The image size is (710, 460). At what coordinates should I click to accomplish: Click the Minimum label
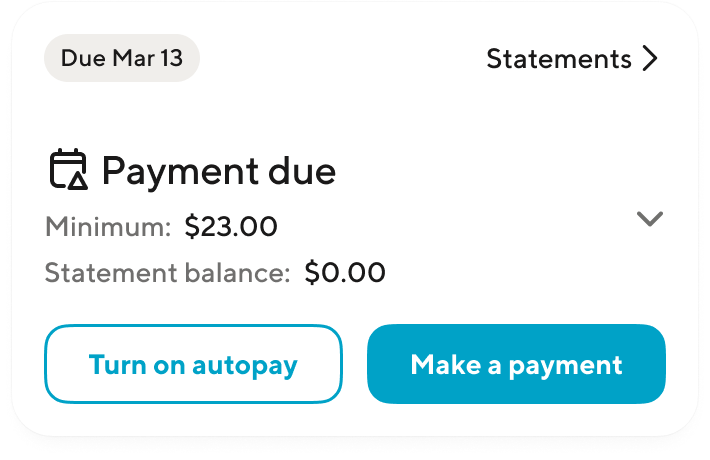pyautogui.click(x=109, y=228)
